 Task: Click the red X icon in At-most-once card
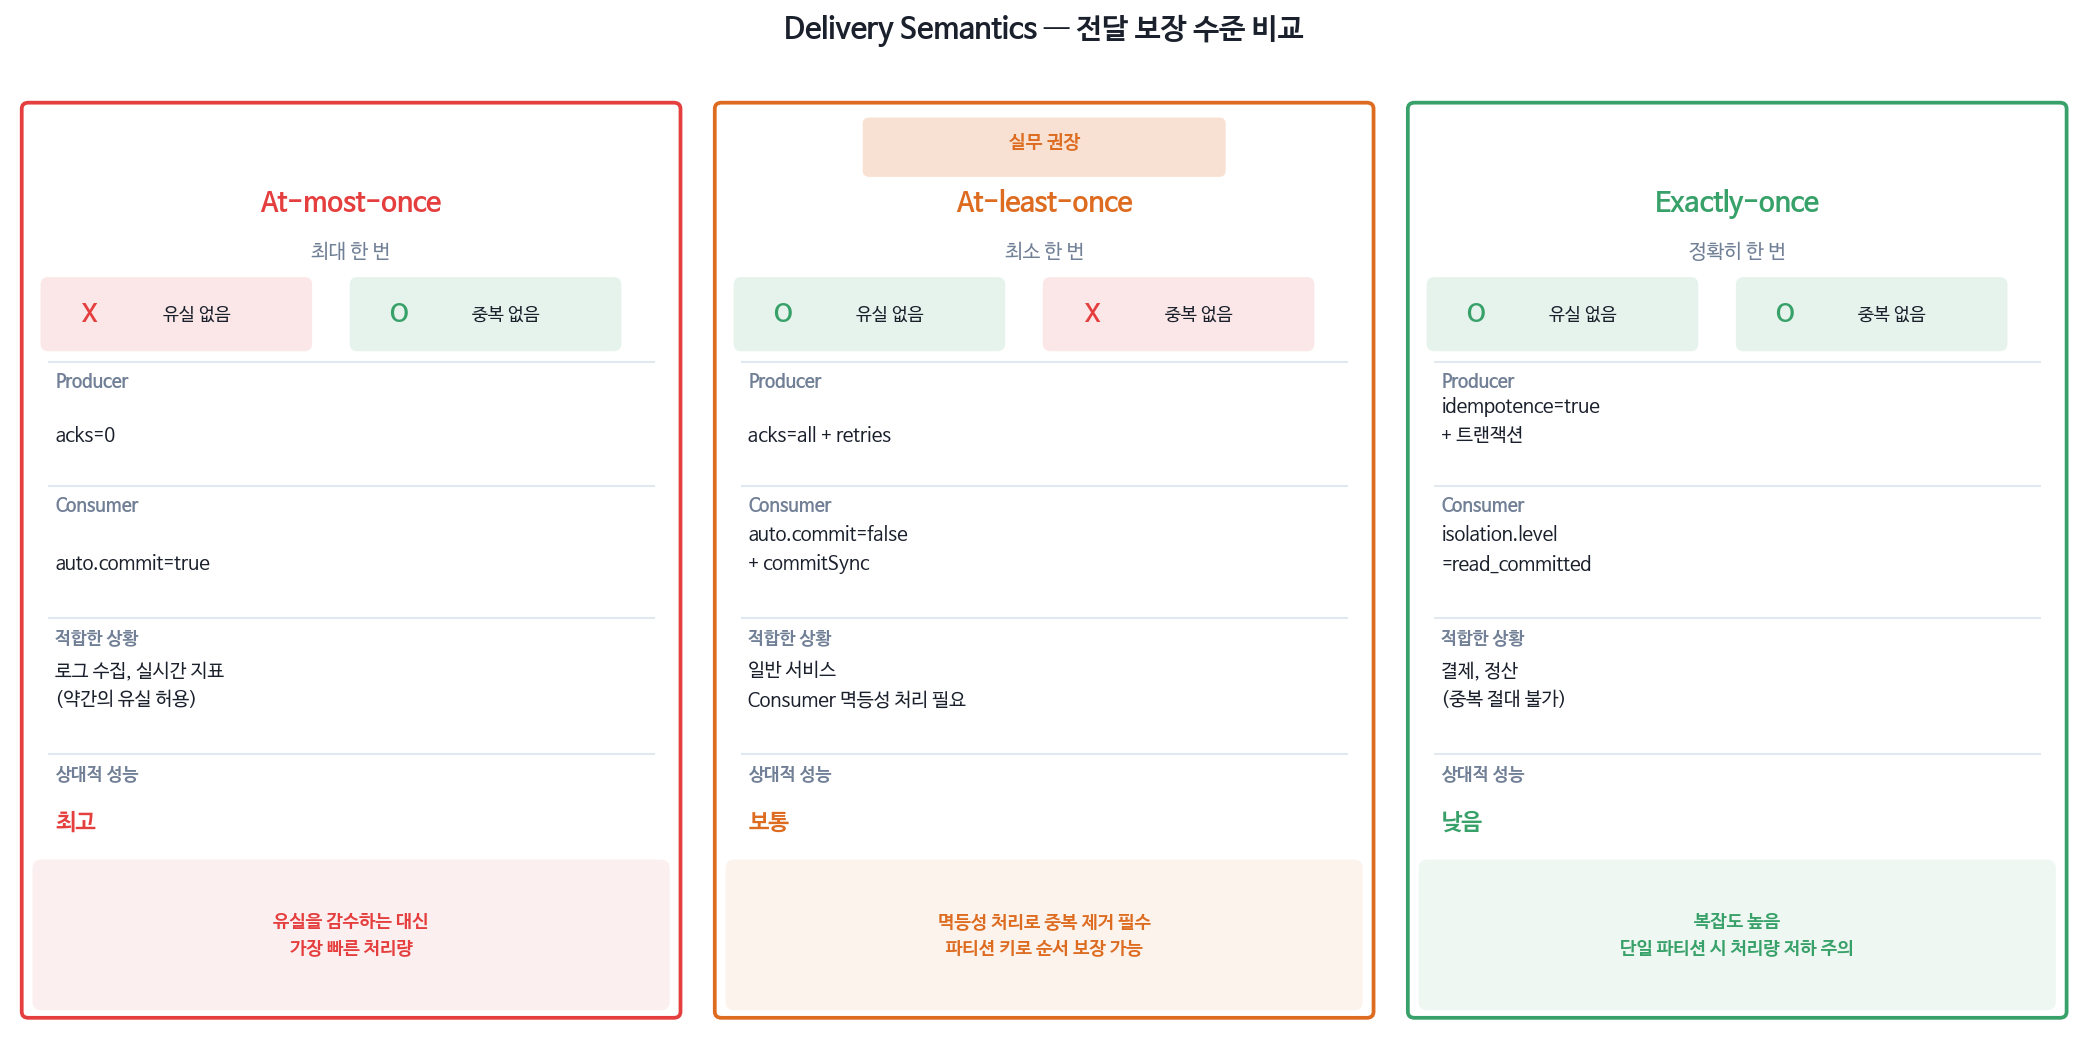tap(89, 313)
